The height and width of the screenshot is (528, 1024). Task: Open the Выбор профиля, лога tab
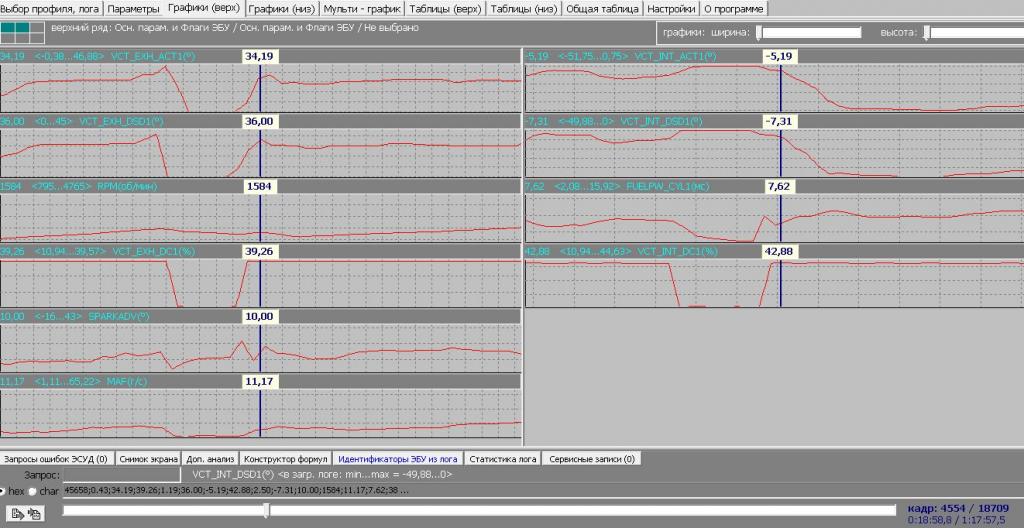(x=51, y=9)
